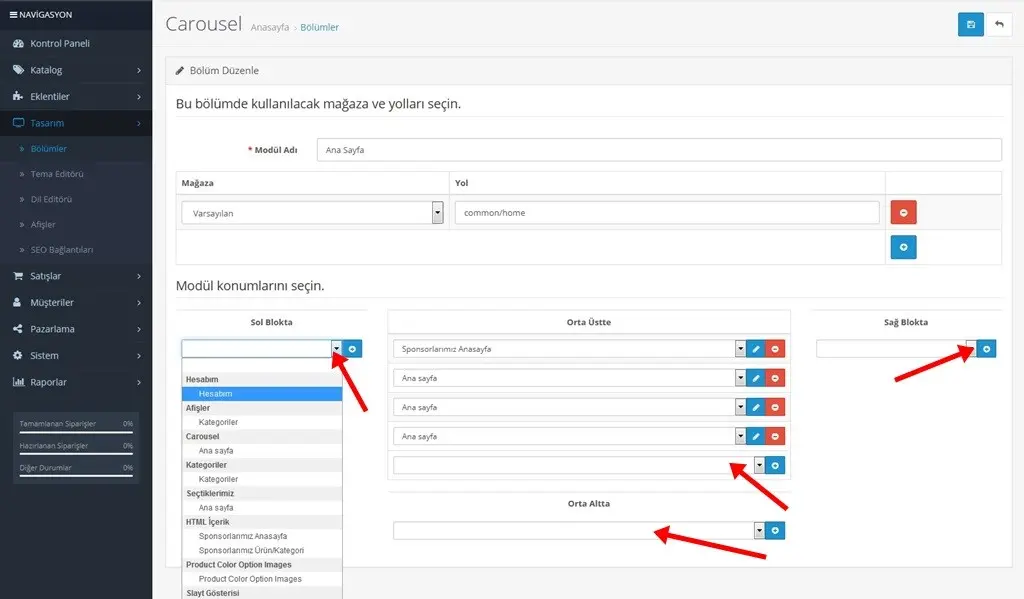Add a new store route row

click(903, 247)
